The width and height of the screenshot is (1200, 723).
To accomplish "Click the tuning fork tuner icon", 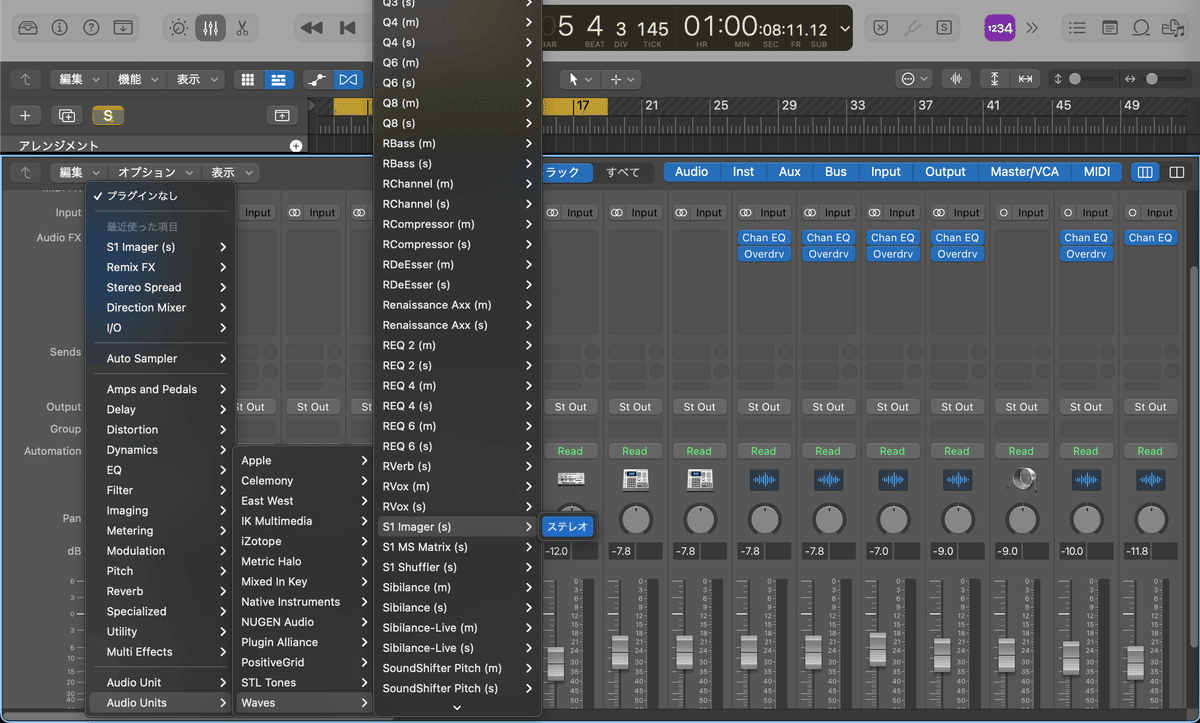I will 912,28.
